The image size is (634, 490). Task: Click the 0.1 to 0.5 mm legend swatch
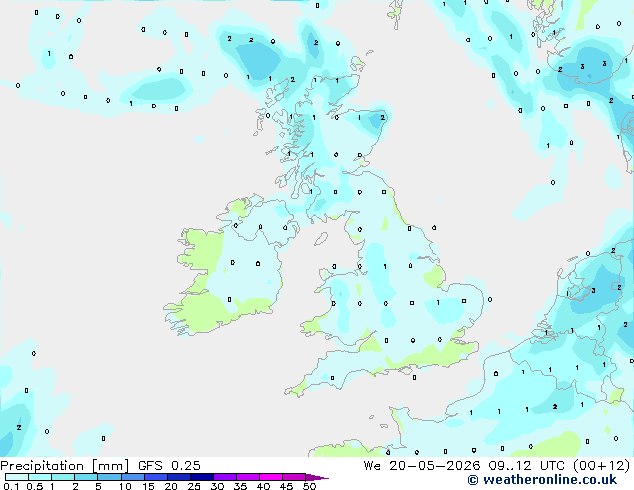[x=17, y=477]
